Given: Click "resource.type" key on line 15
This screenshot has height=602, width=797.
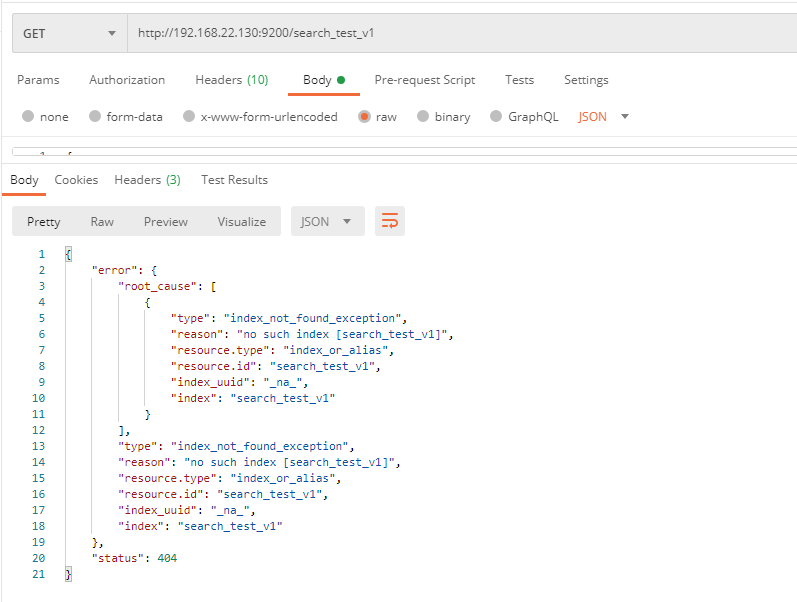Looking at the screenshot, I should [x=167, y=478].
